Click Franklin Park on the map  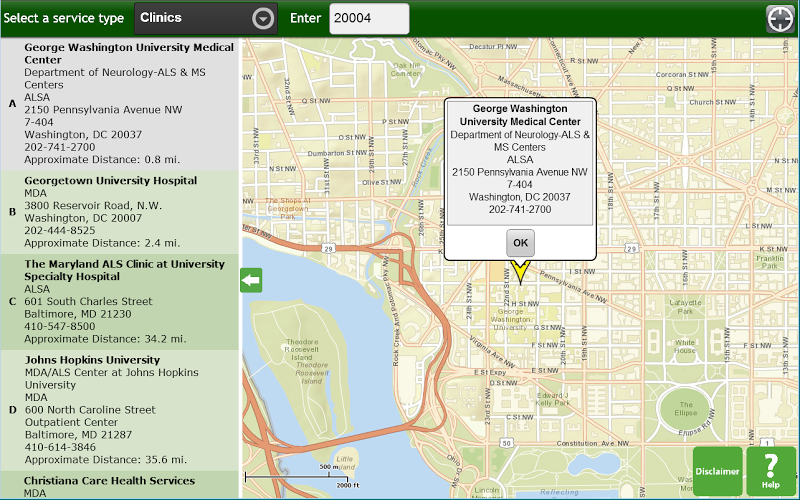click(769, 262)
